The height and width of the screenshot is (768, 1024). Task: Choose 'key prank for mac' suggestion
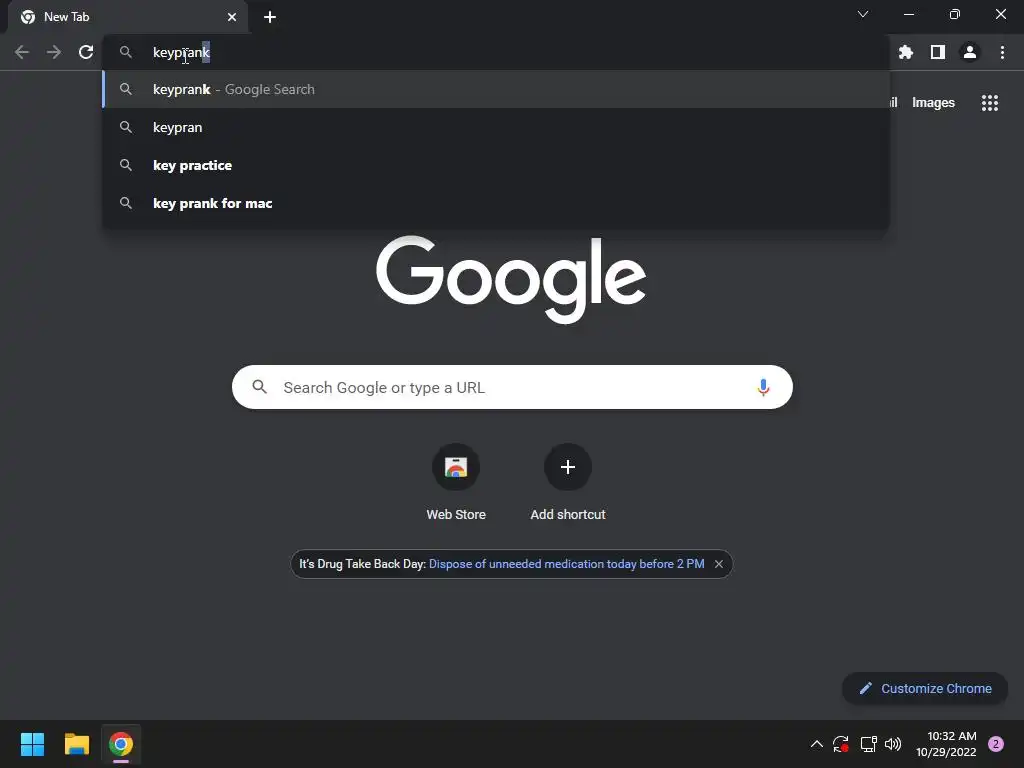click(496, 203)
